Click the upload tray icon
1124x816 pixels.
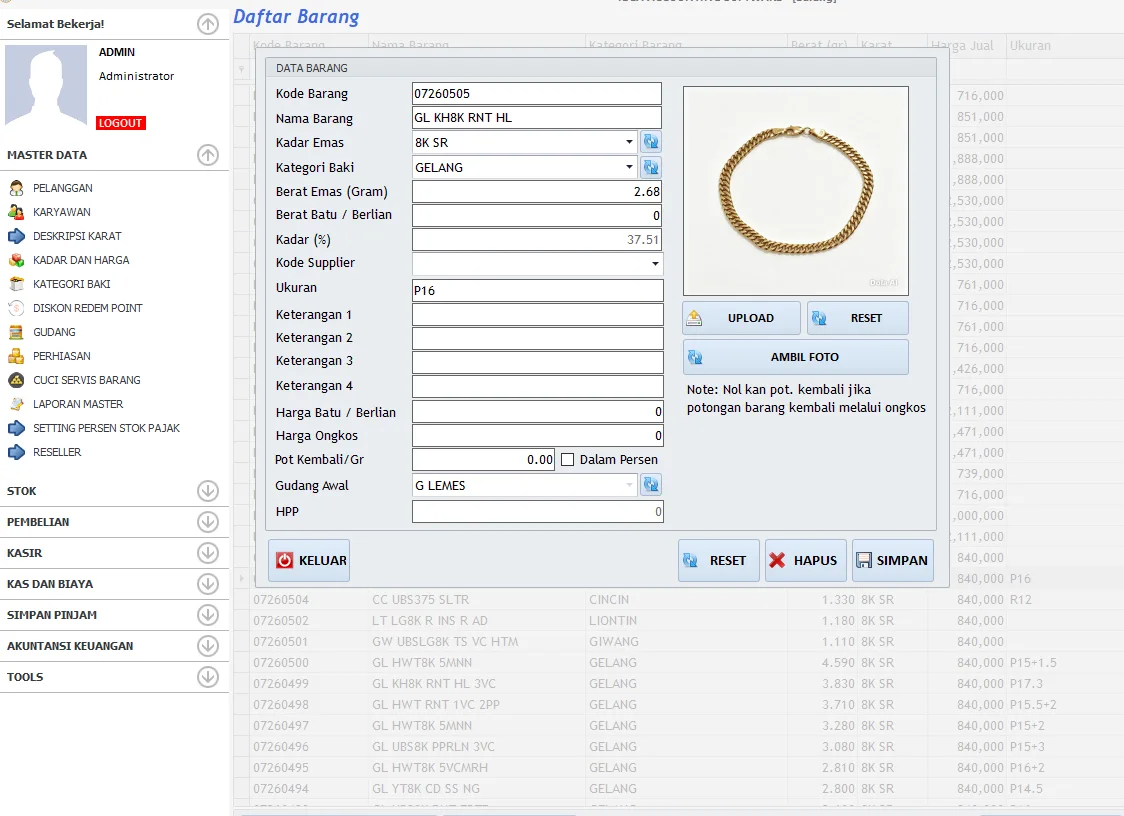[x=694, y=318]
